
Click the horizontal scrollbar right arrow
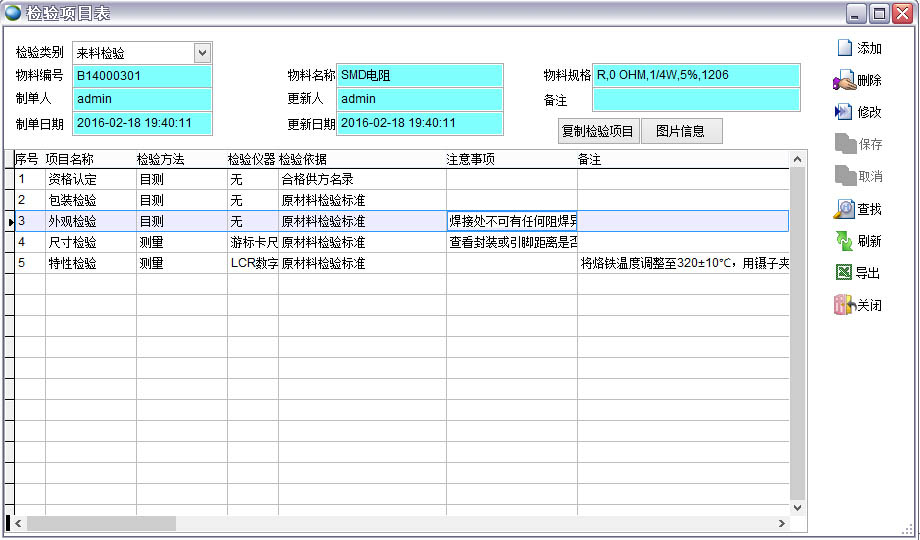coord(783,524)
